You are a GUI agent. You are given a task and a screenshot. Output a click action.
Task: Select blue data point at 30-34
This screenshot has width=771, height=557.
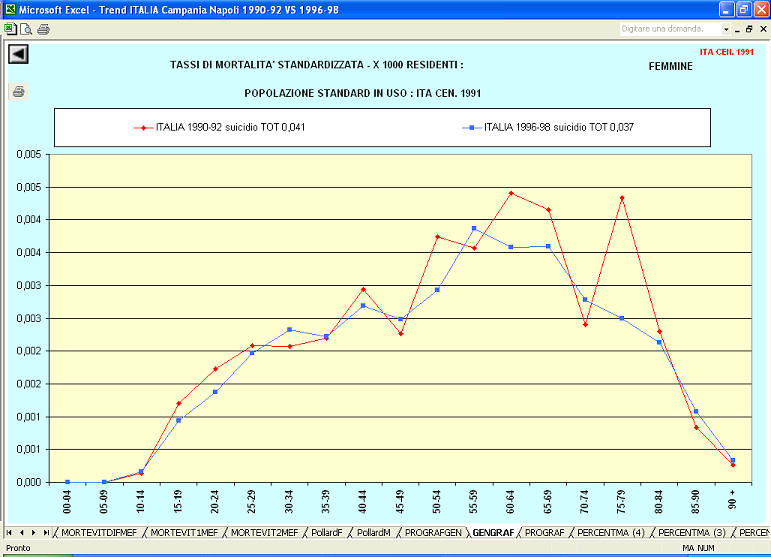(x=289, y=329)
